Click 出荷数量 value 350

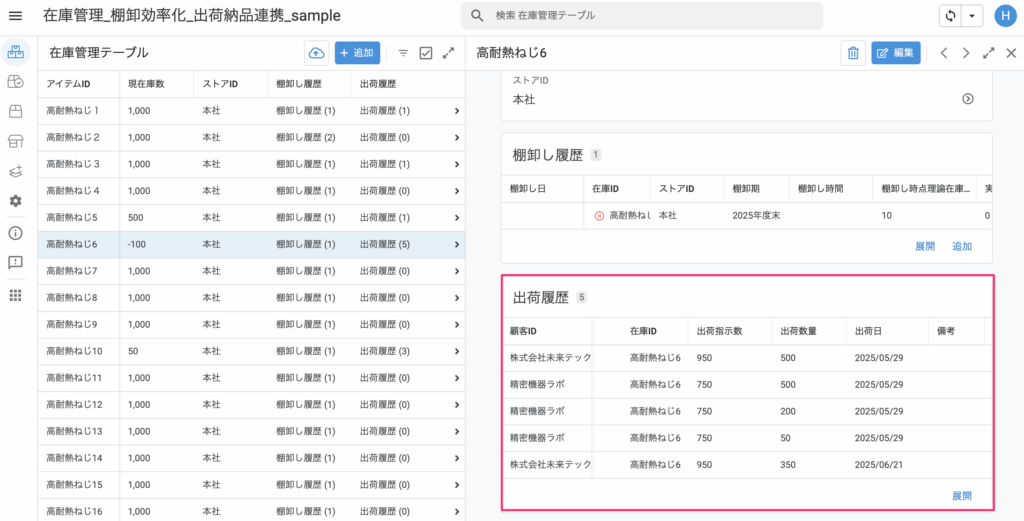pyautogui.click(x=788, y=465)
